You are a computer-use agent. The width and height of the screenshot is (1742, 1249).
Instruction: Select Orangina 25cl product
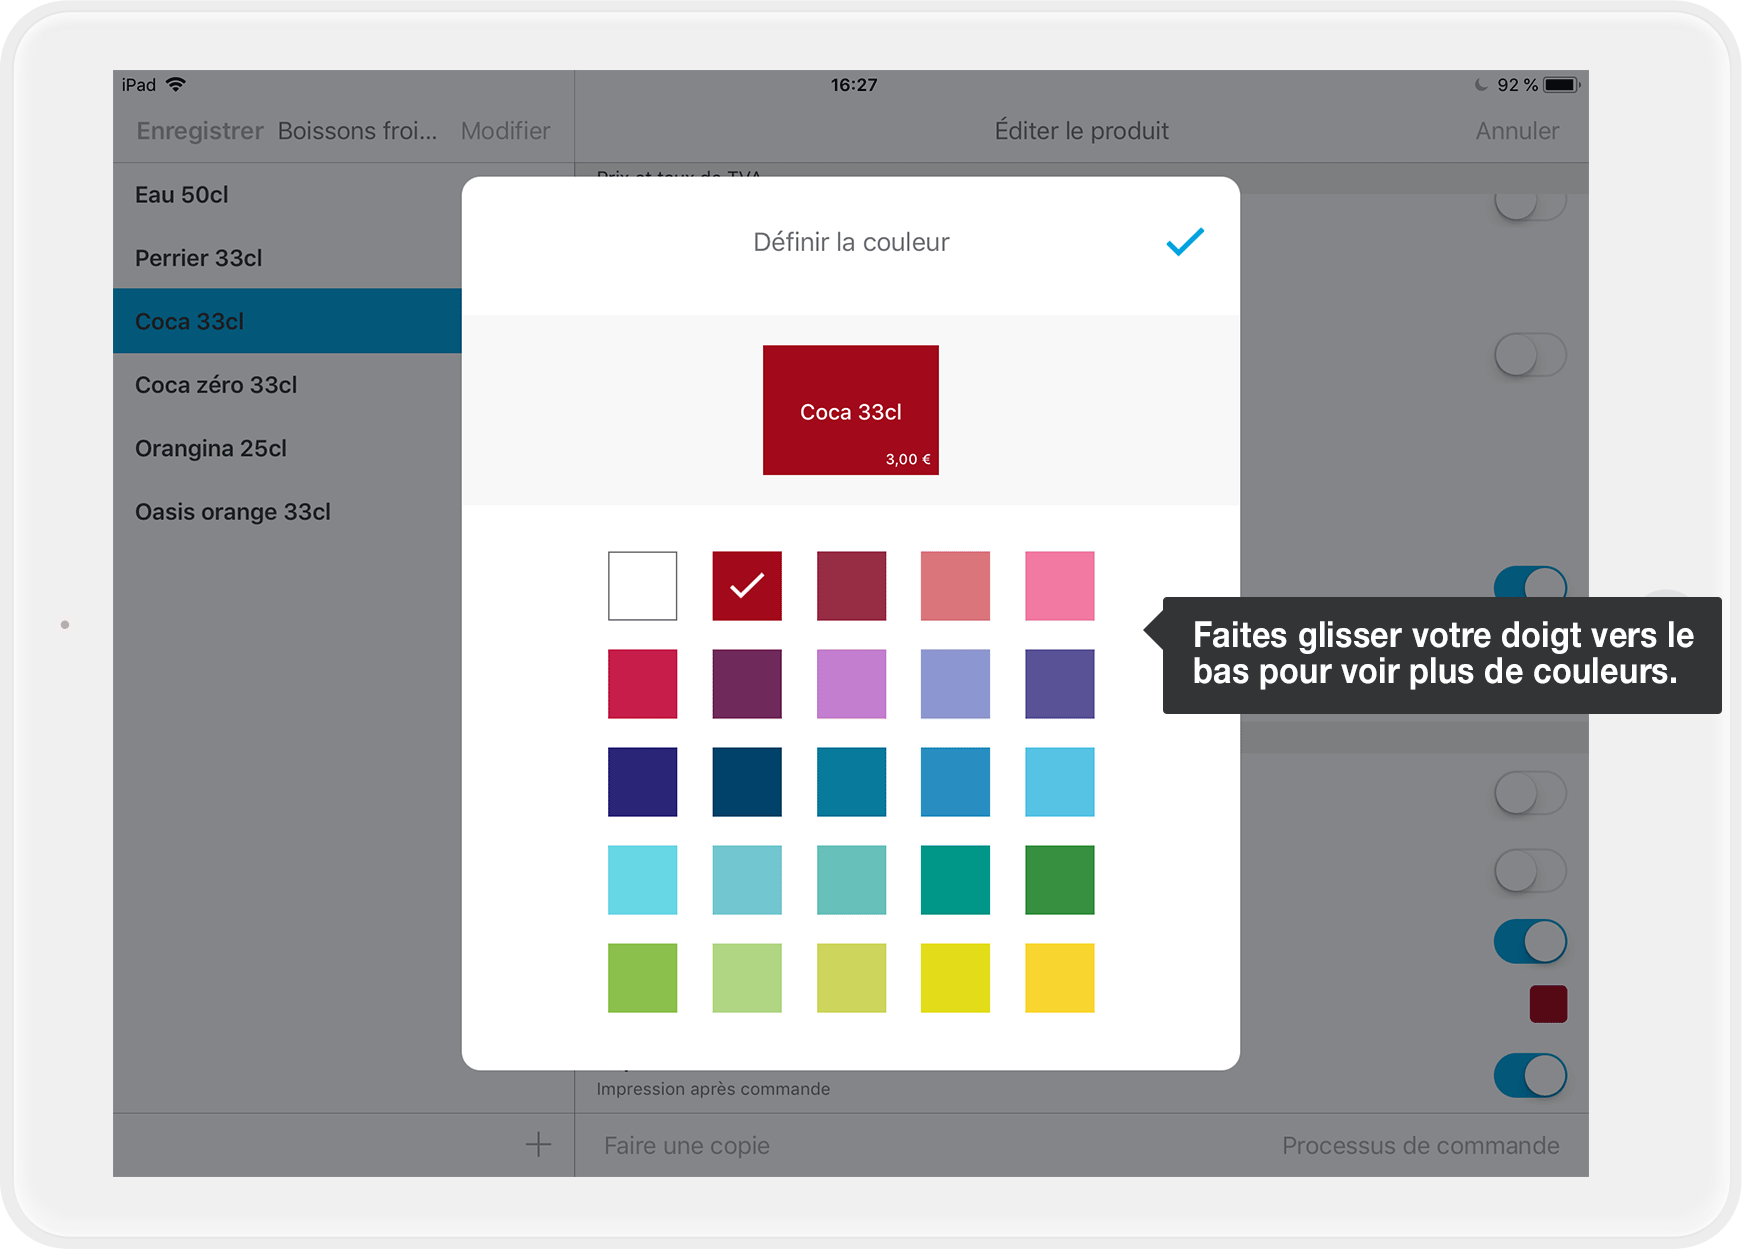pyautogui.click(x=287, y=448)
